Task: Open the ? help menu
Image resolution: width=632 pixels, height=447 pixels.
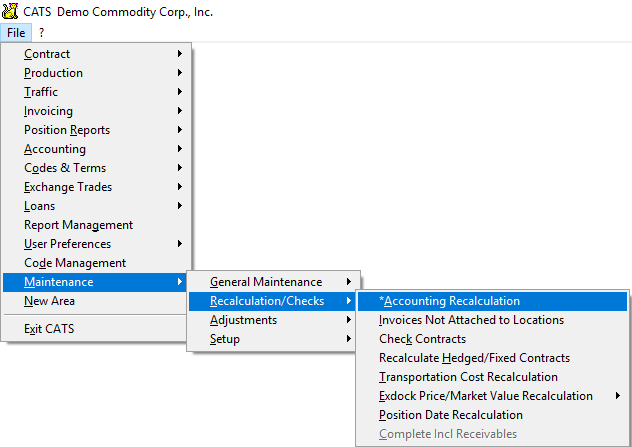Action: 41,33
